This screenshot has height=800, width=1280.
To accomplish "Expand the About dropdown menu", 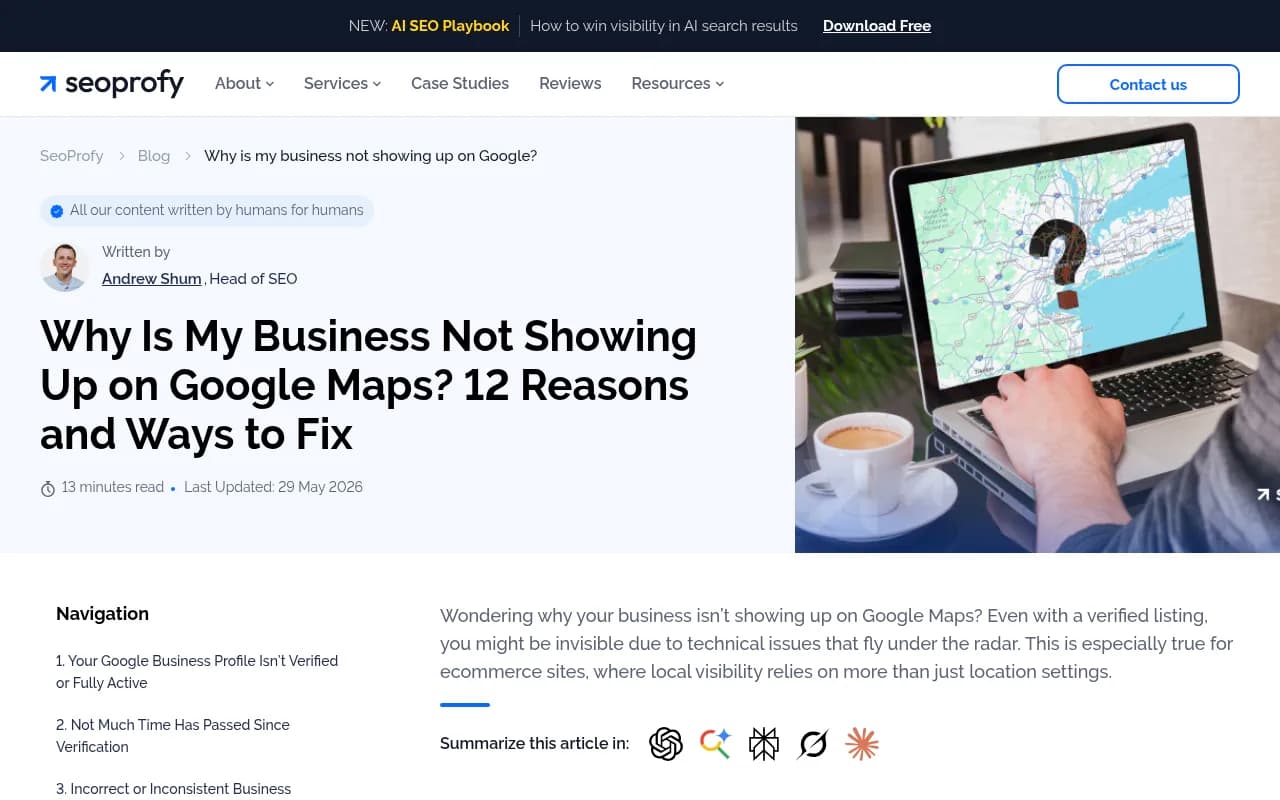I will tap(244, 84).
